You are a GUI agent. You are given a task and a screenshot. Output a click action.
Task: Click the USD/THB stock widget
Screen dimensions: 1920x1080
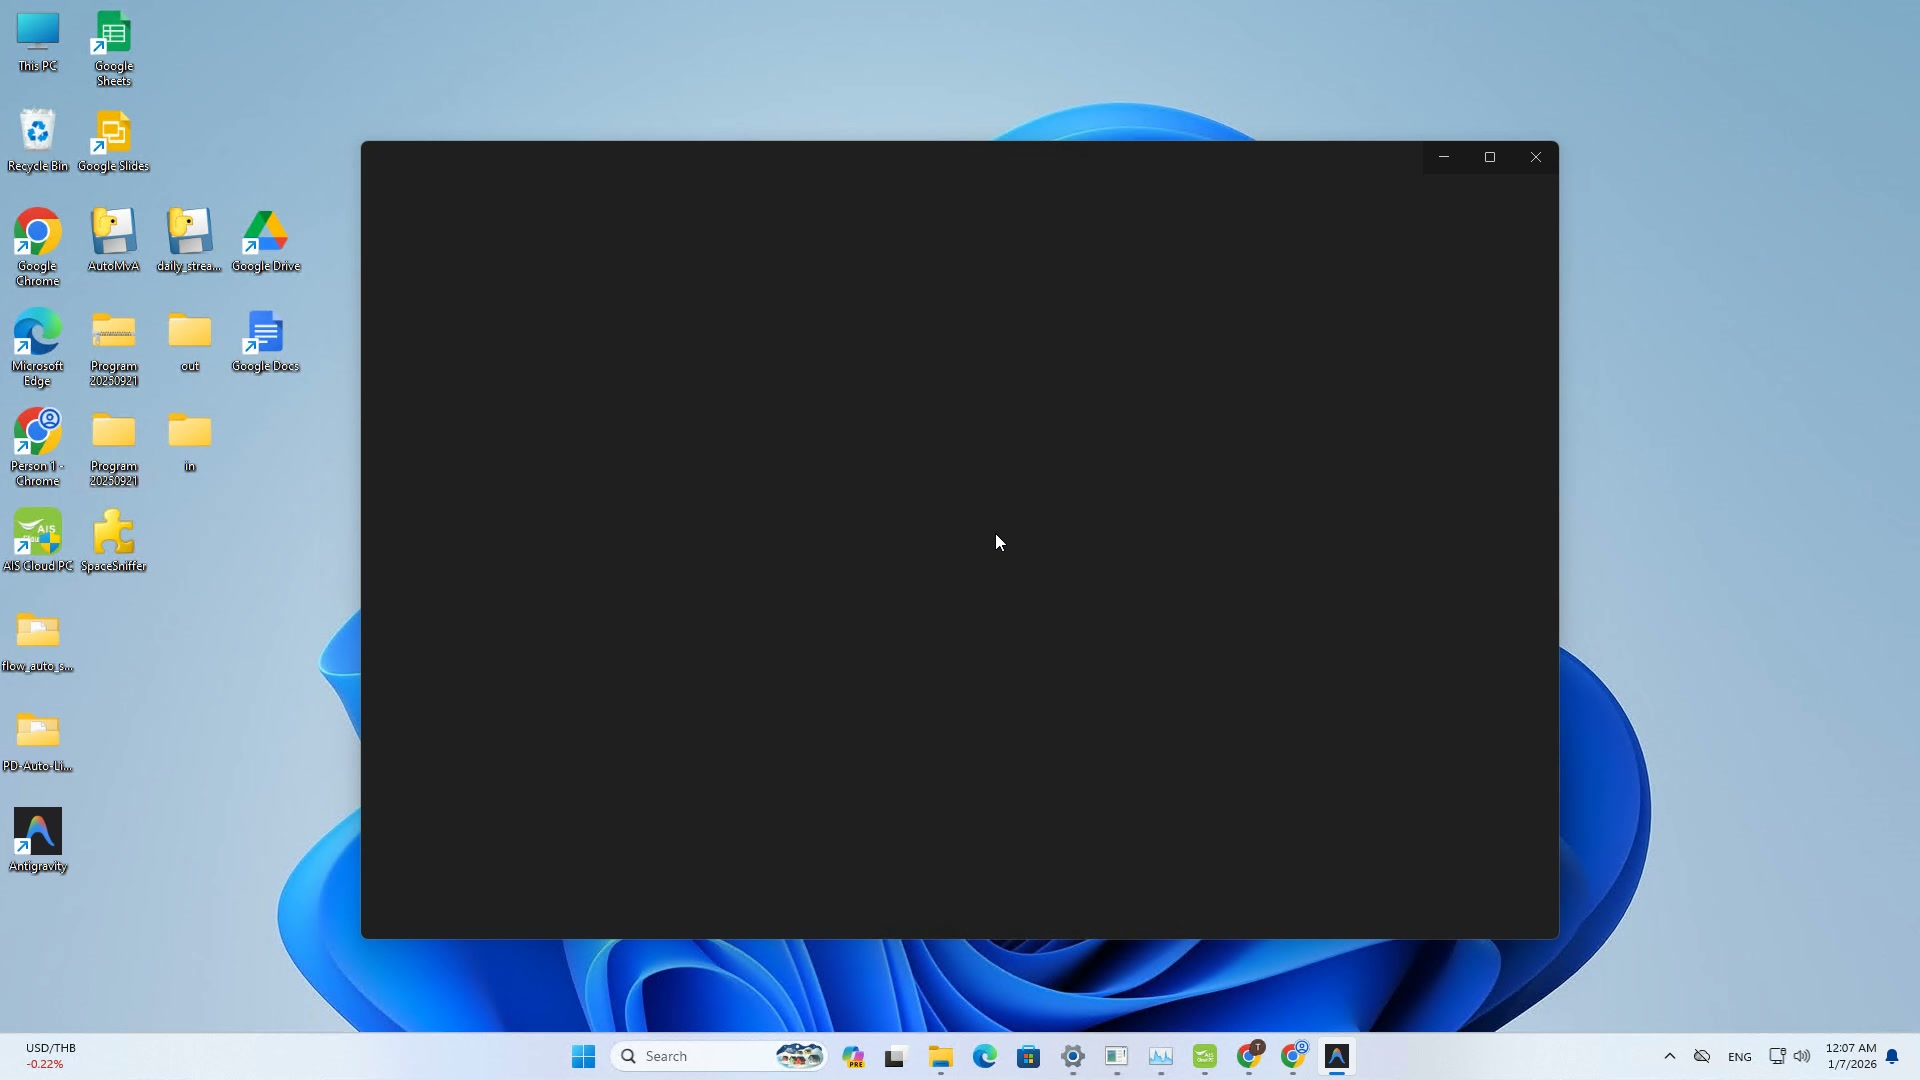50,1055
